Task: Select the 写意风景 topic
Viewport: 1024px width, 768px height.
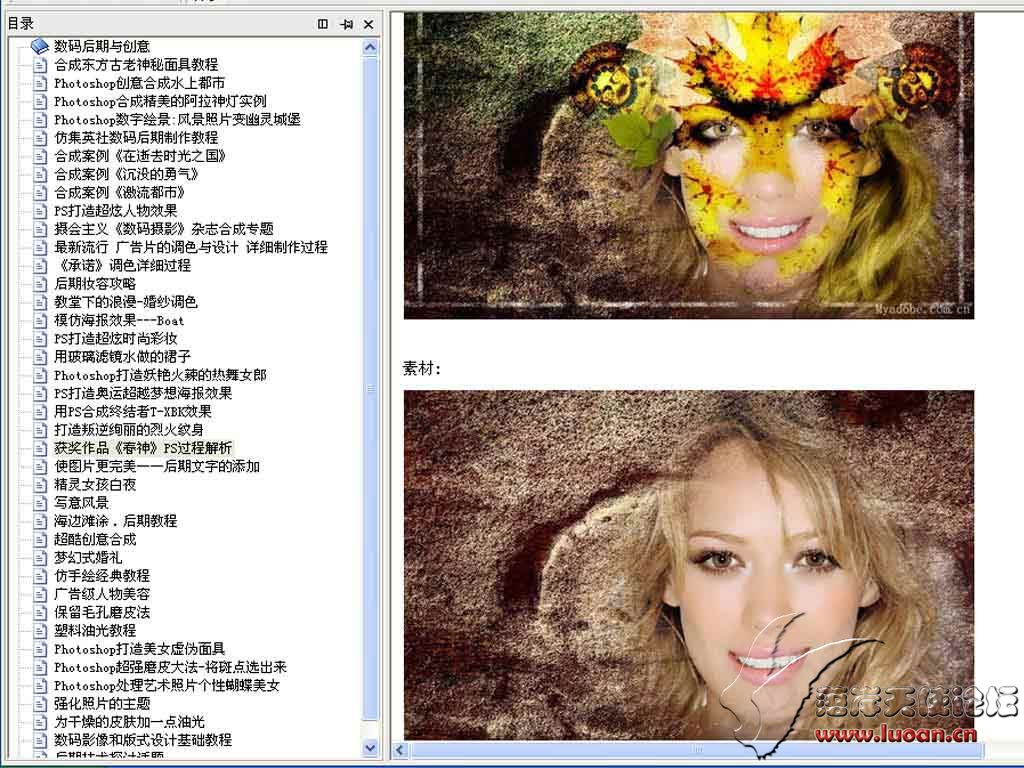Action: [x=82, y=503]
